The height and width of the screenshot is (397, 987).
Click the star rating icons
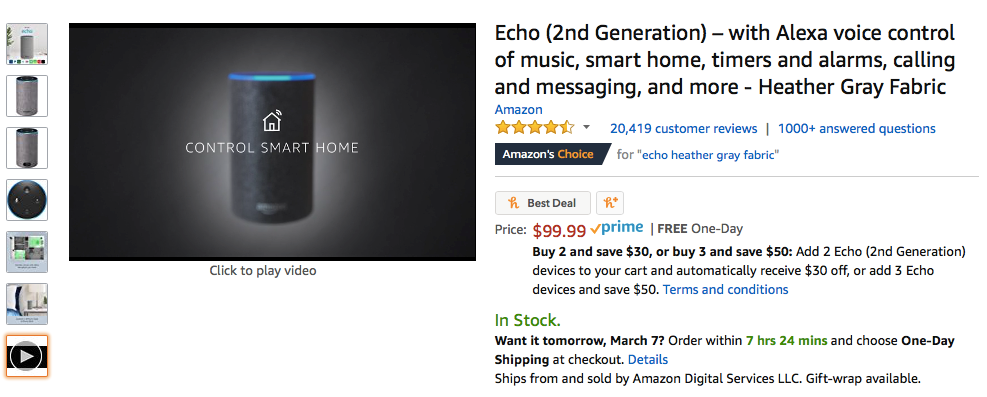534,128
